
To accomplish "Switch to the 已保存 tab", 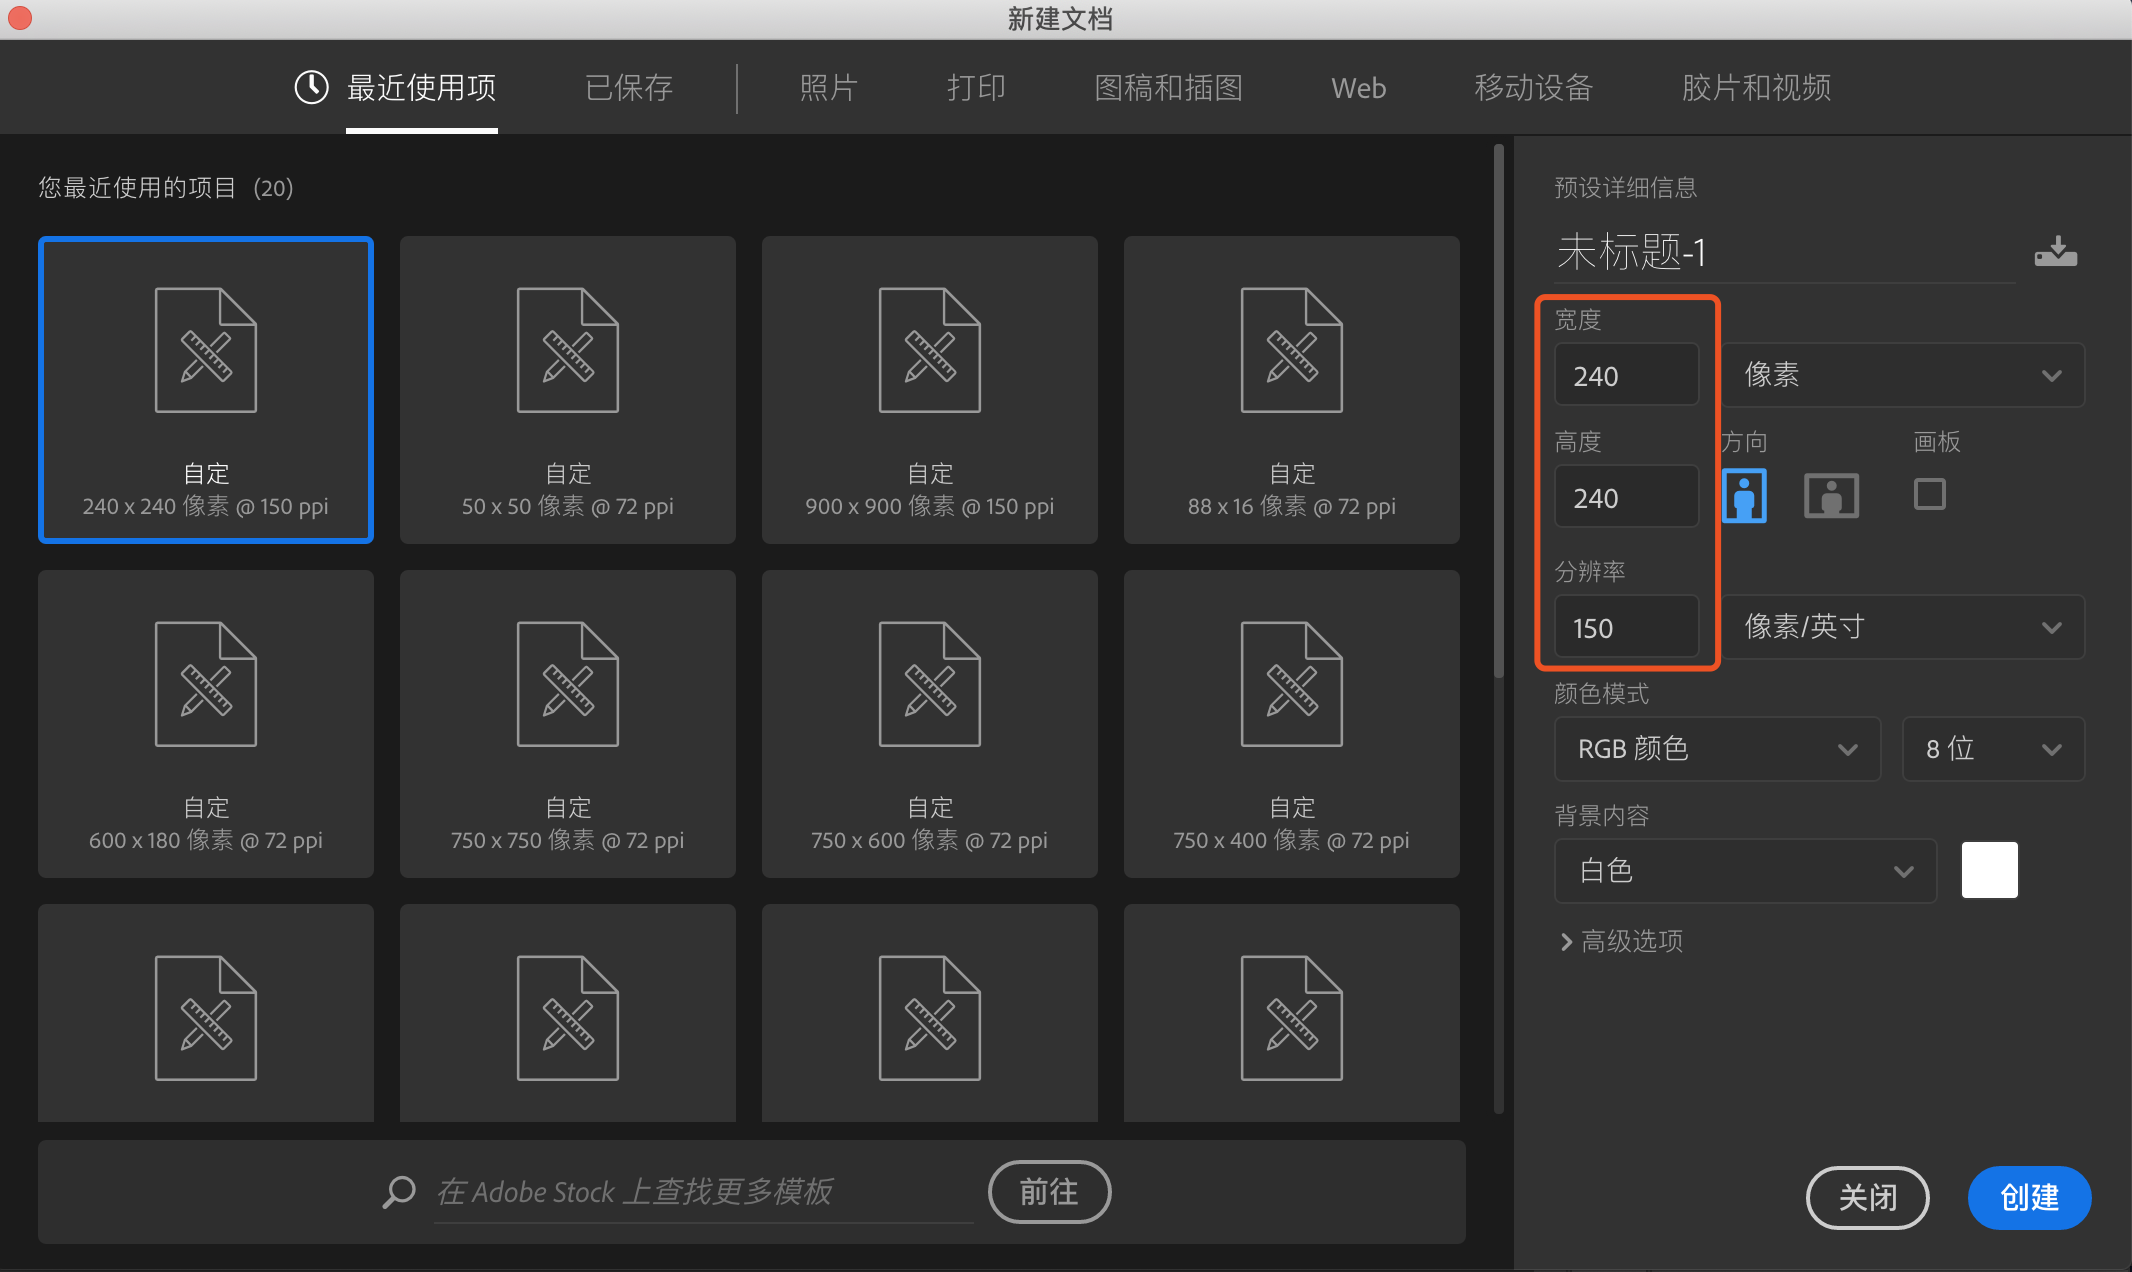I will [x=628, y=88].
